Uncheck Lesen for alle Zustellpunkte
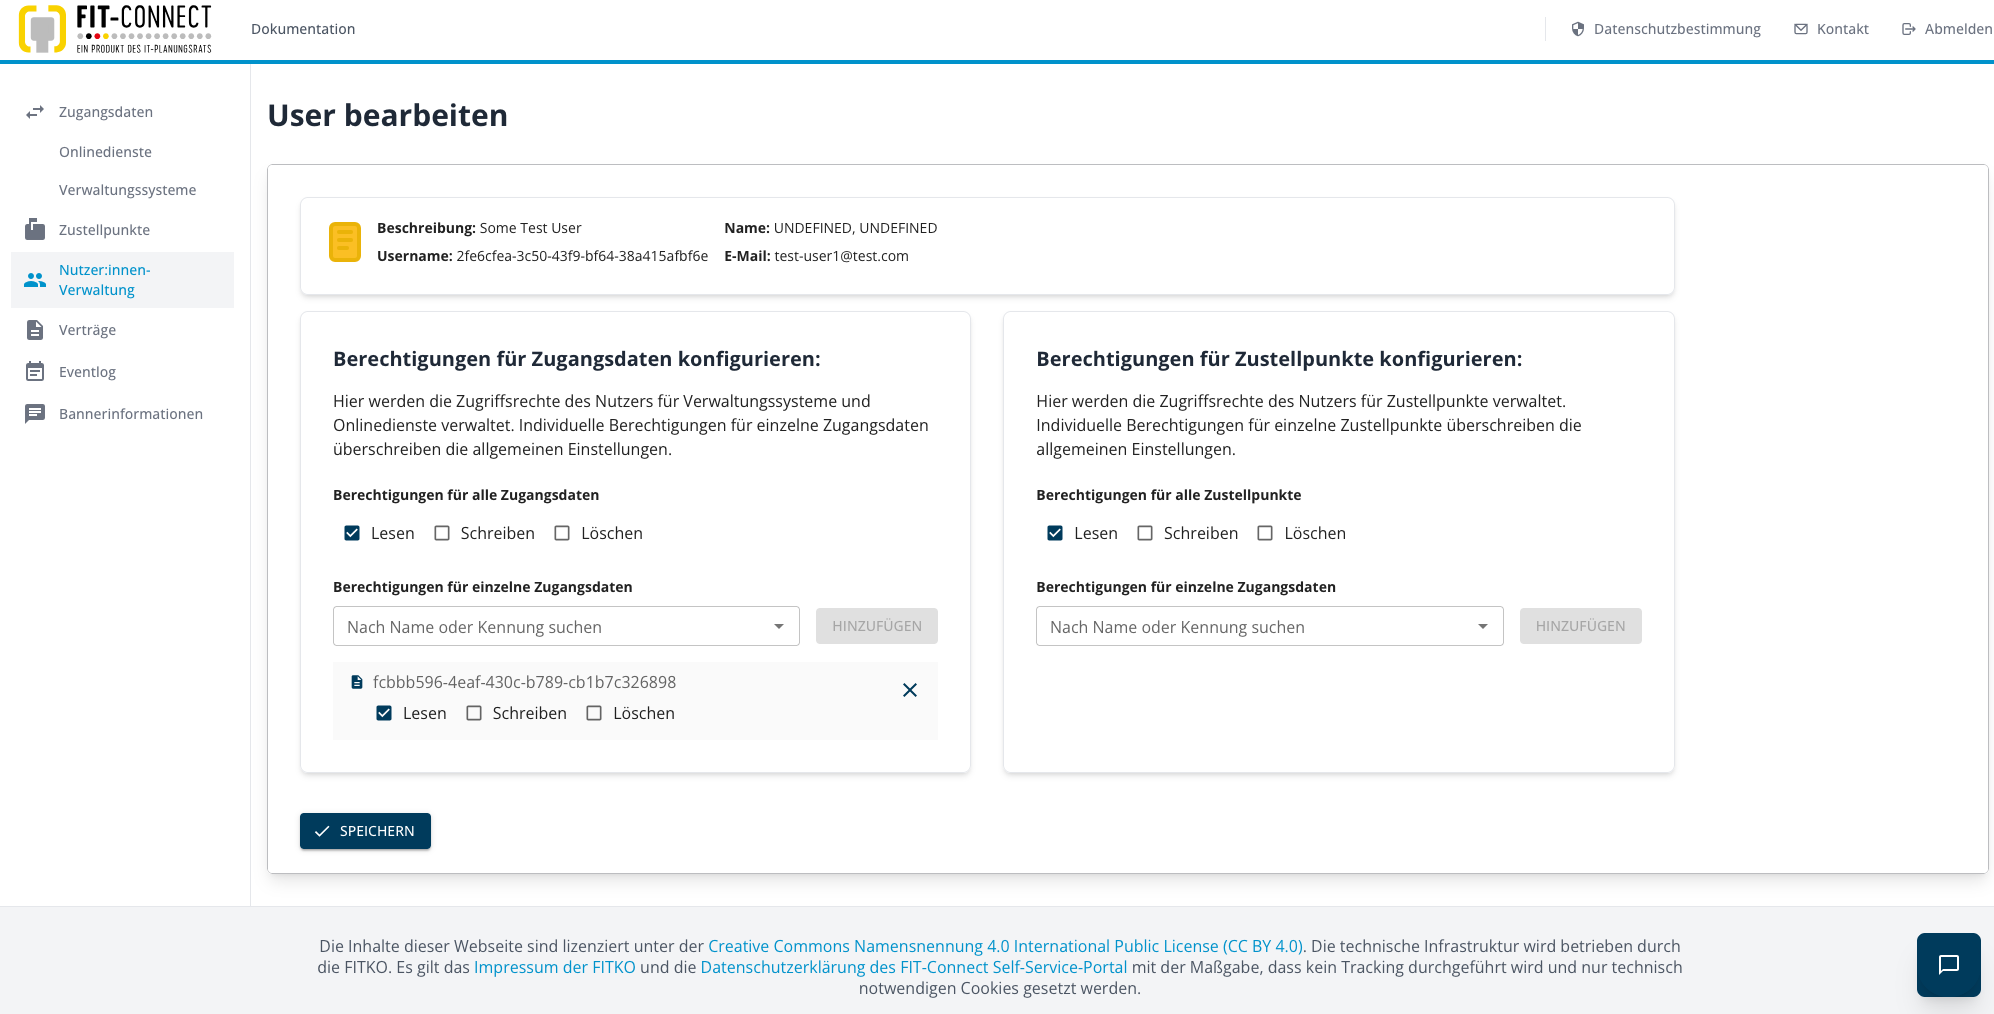Image resolution: width=1994 pixels, height=1014 pixels. [x=1055, y=533]
